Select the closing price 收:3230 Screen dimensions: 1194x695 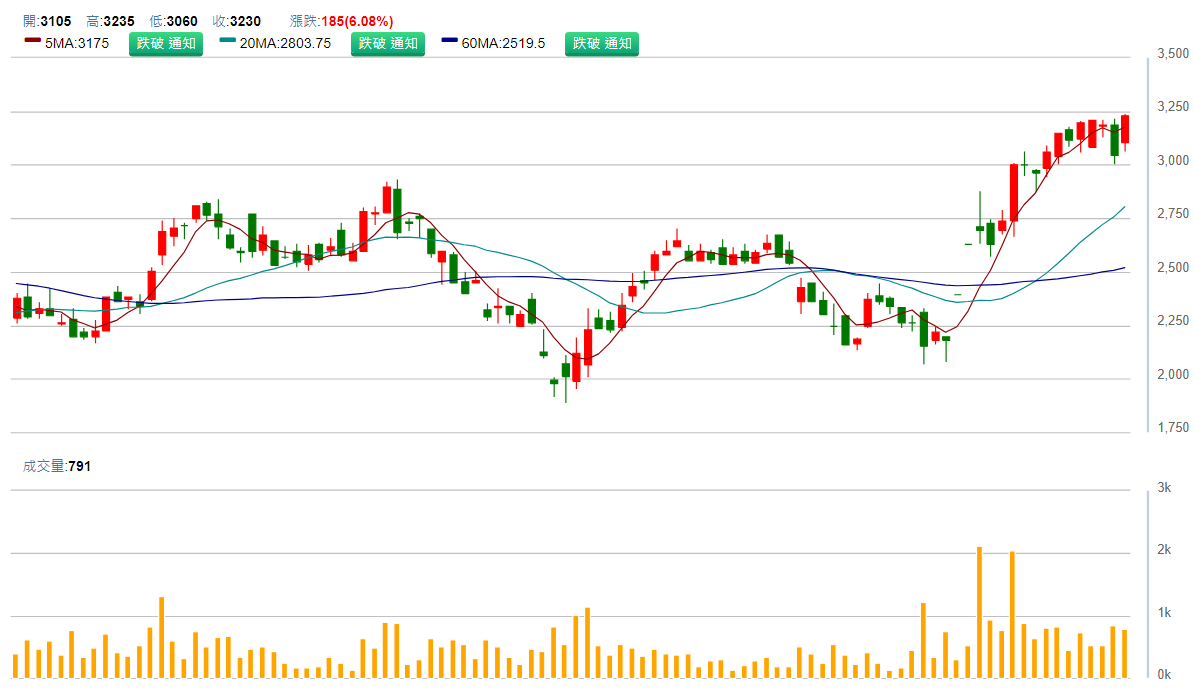[236, 21]
